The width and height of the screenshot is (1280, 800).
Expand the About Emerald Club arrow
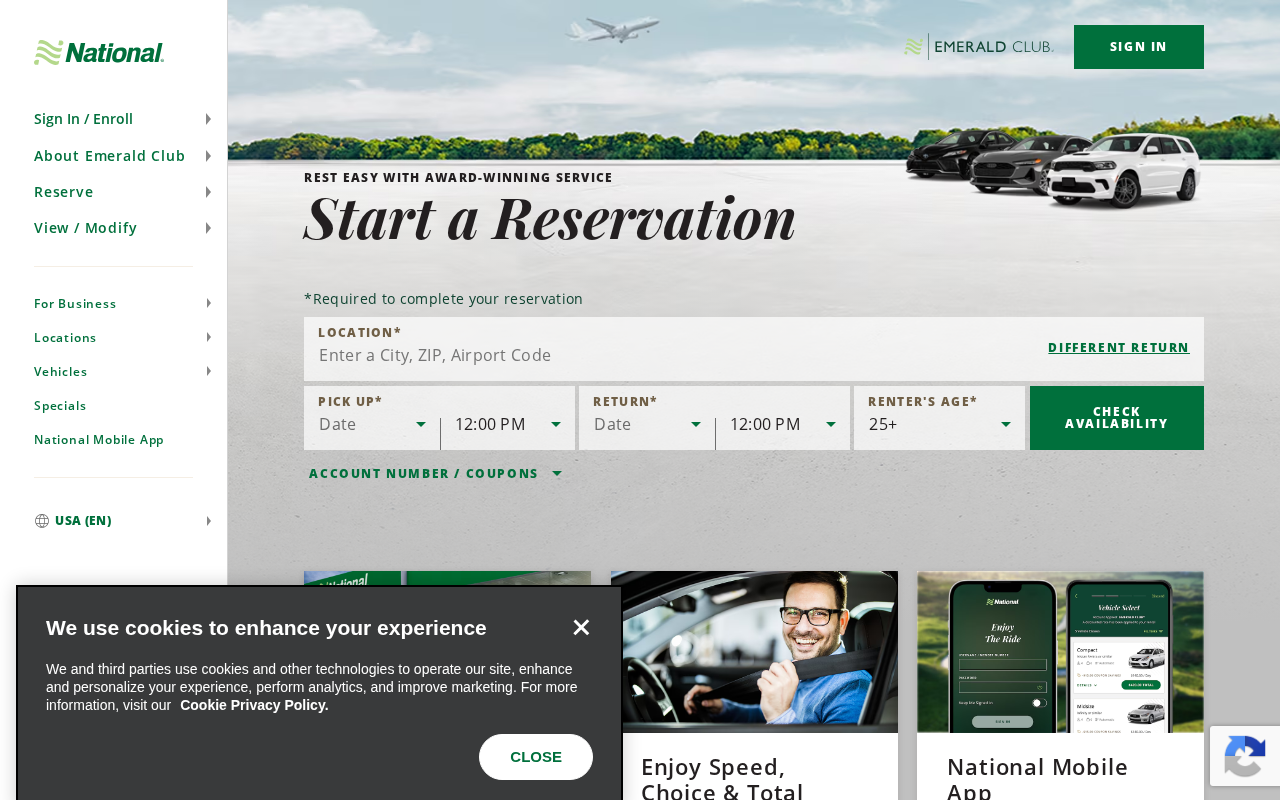(x=208, y=156)
